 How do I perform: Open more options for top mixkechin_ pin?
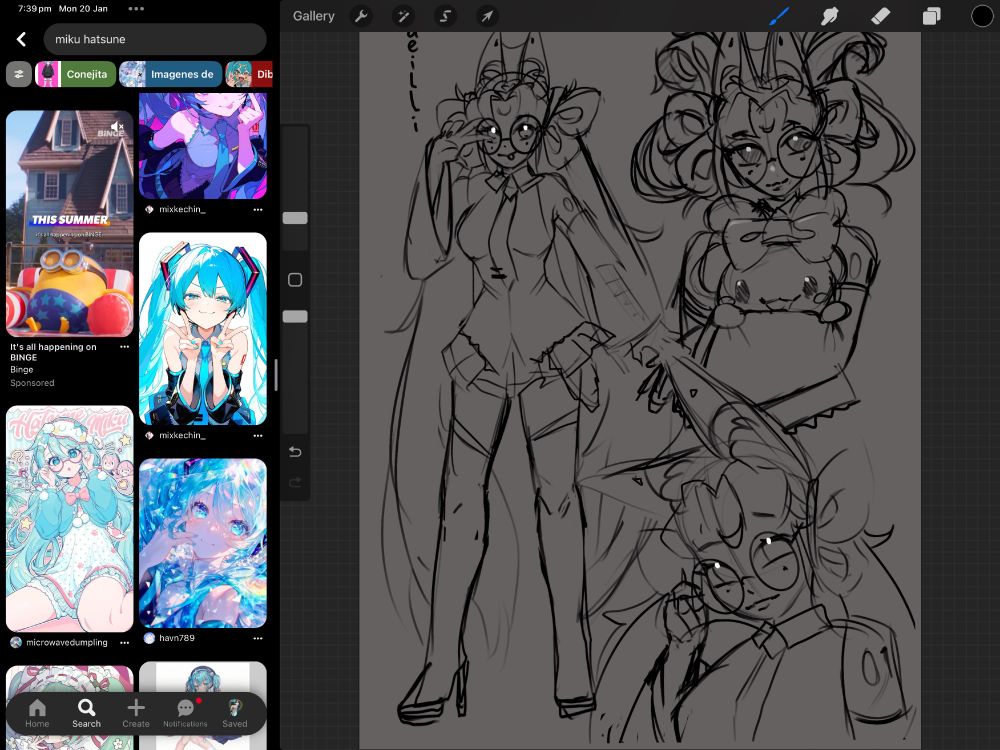point(258,209)
